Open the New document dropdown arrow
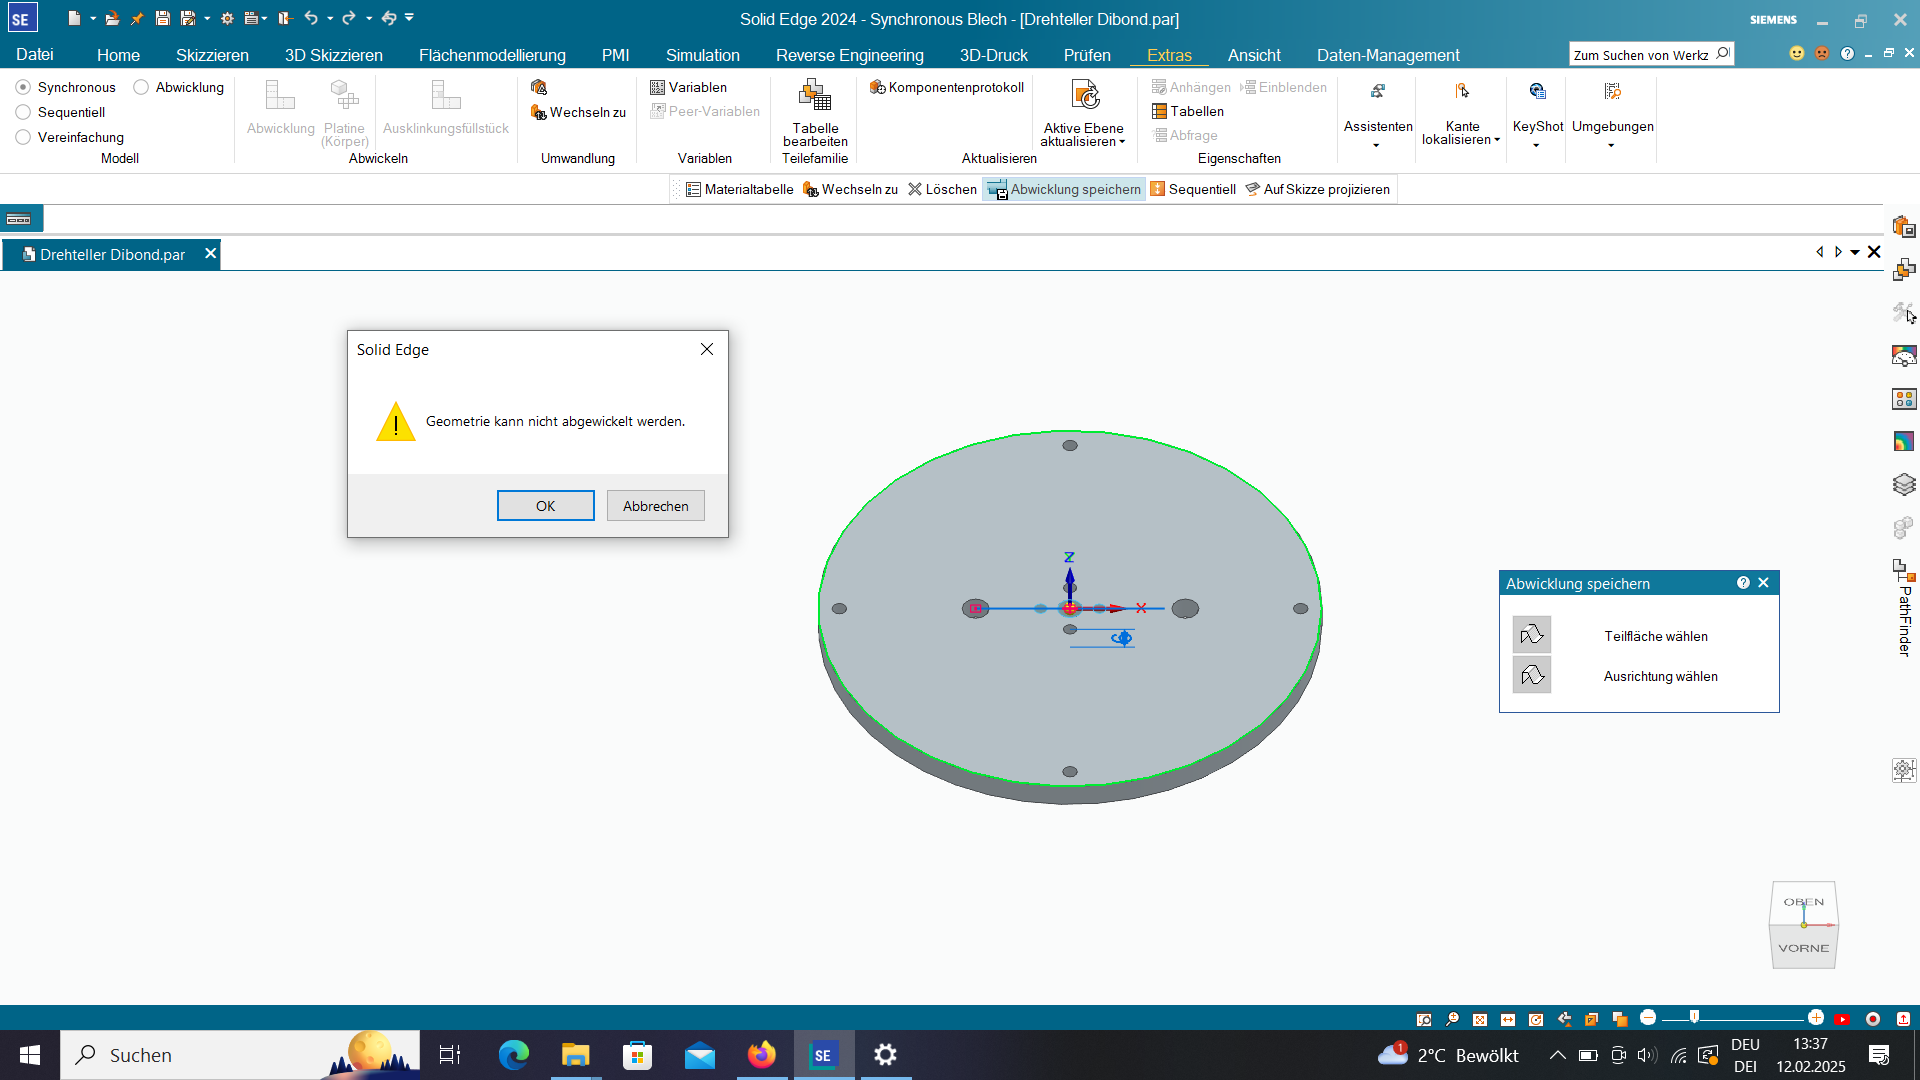Screen dimensions: 1920x1080 tap(93, 18)
